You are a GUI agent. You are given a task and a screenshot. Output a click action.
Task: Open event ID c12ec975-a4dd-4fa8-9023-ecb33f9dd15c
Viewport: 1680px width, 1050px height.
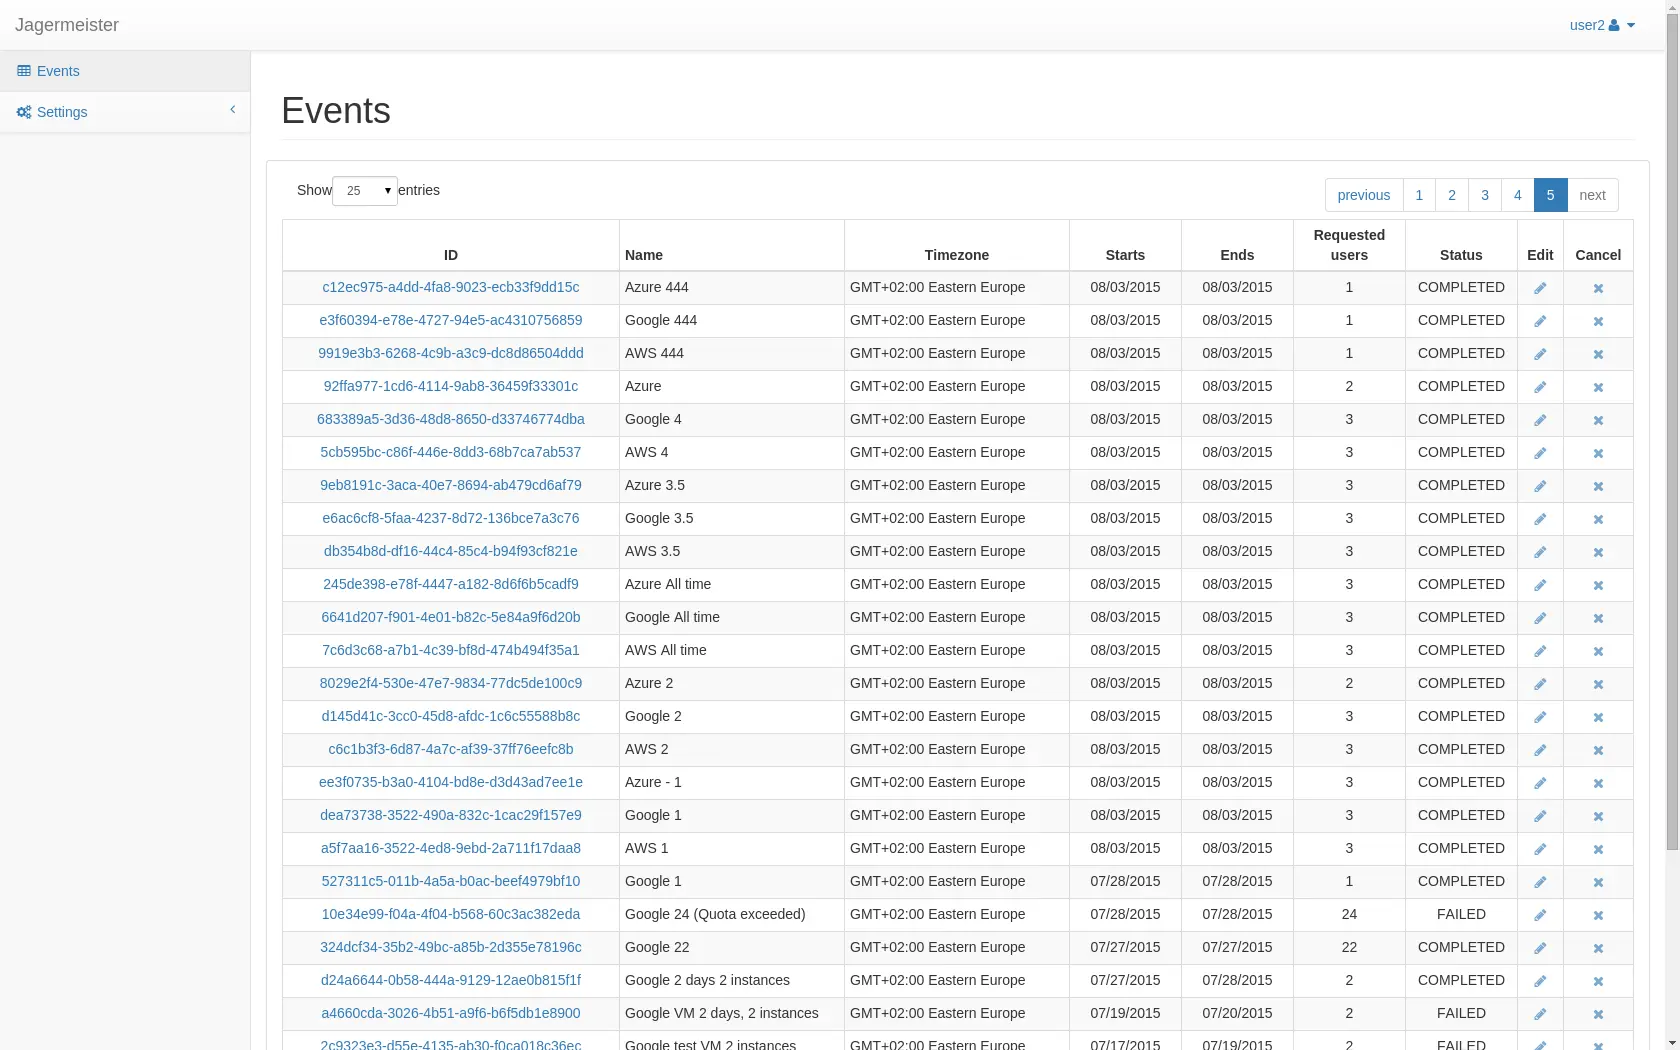[x=450, y=287]
